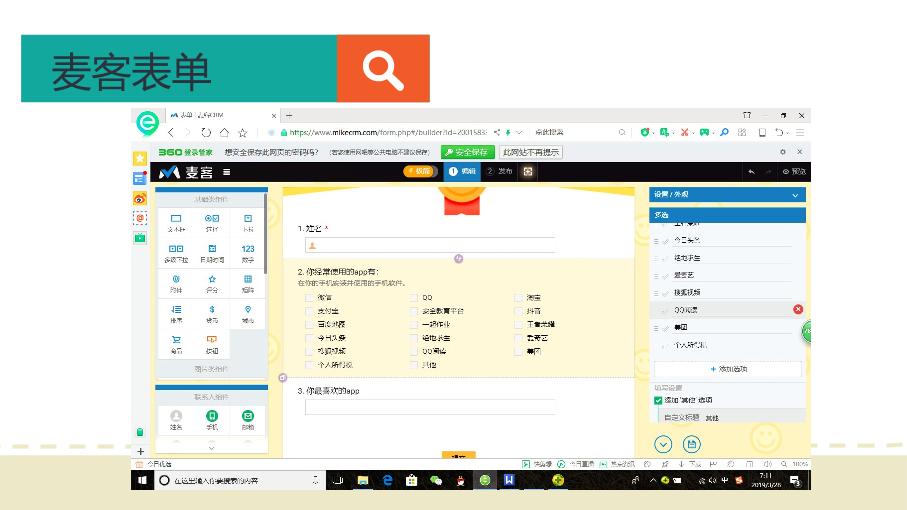Add the matrix grid component

[x=248, y=283]
